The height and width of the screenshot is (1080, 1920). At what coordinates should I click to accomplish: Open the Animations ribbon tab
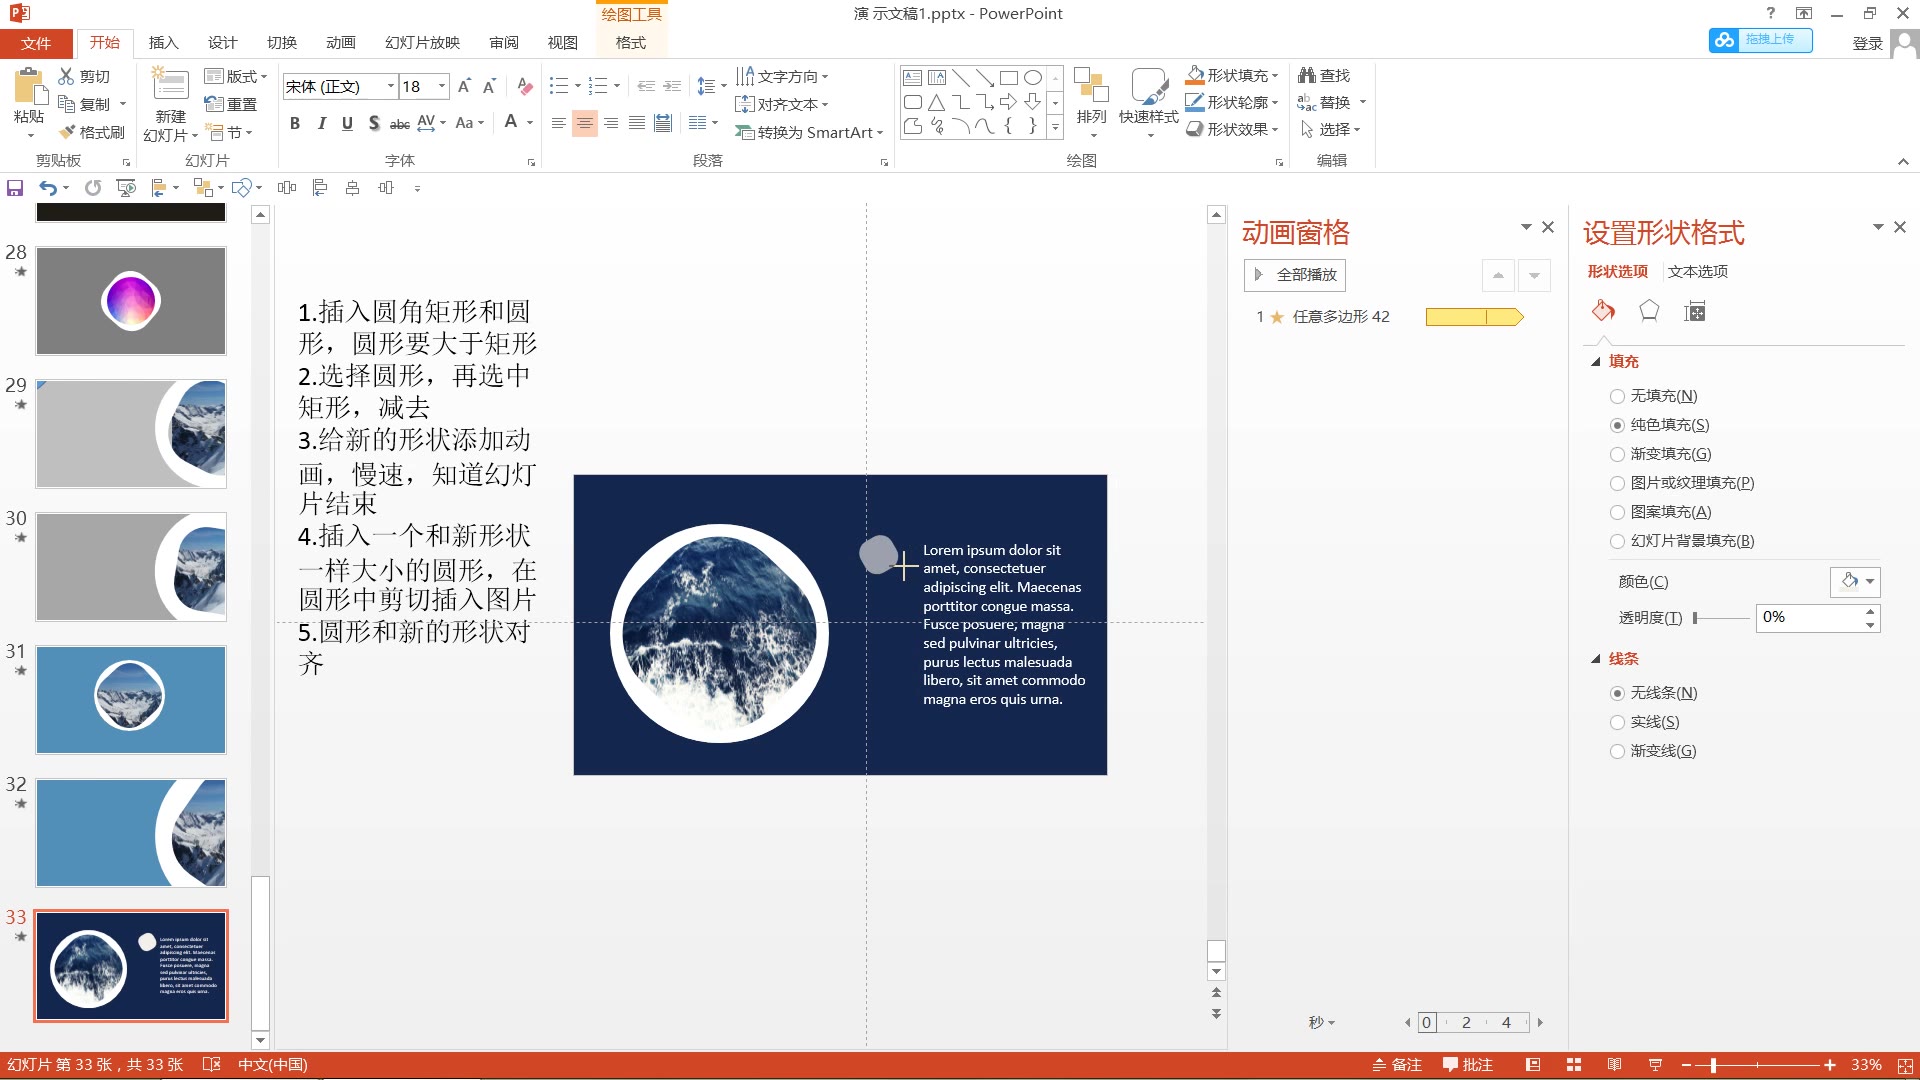tap(340, 43)
